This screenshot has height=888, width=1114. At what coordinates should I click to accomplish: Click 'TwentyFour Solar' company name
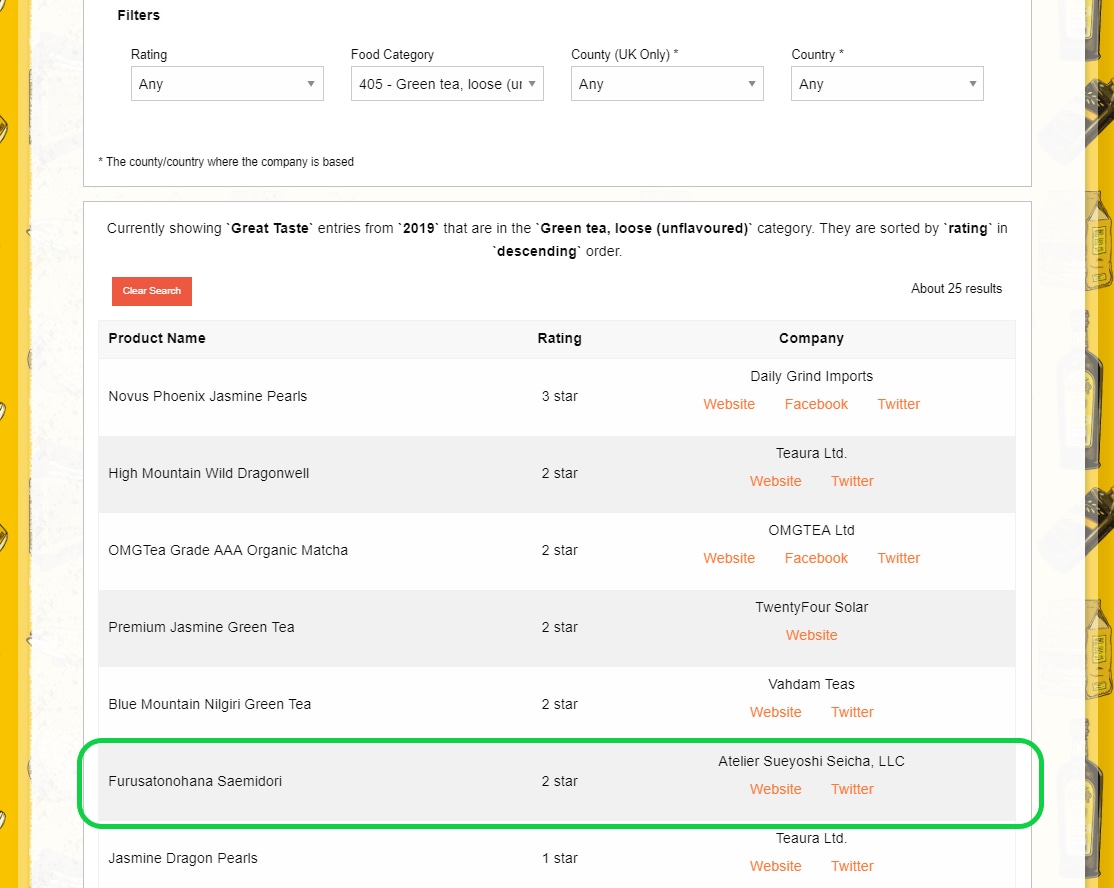tap(811, 607)
